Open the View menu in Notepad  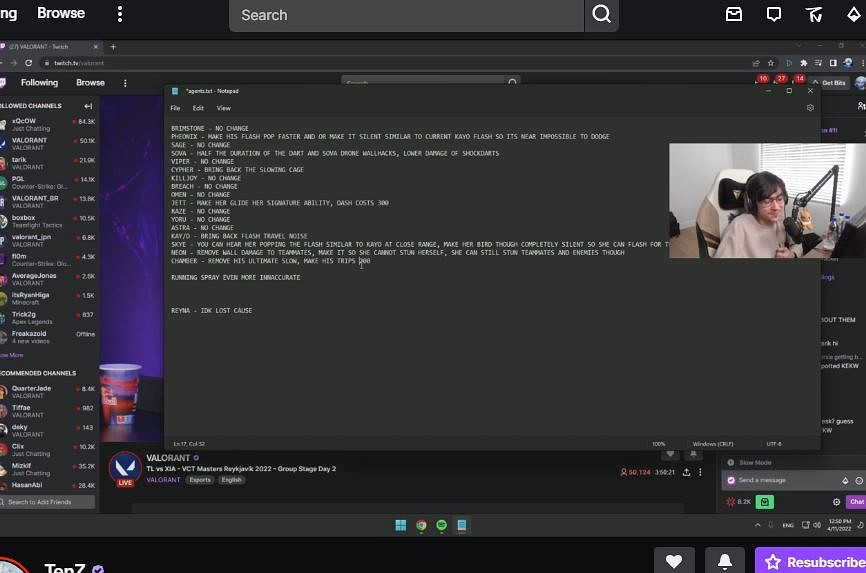pos(223,108)
